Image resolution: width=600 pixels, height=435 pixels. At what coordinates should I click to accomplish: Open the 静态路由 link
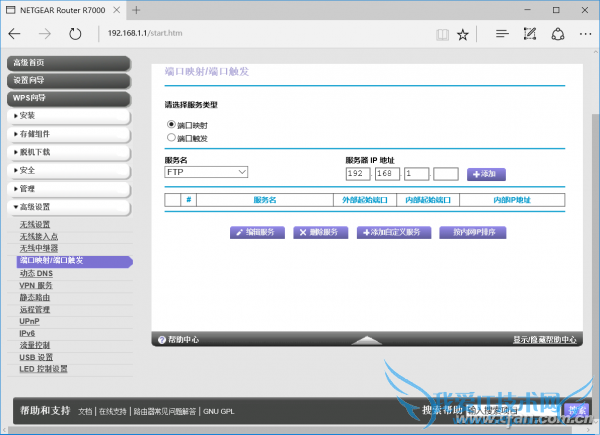pyautogui.click(x=35, y=297)
